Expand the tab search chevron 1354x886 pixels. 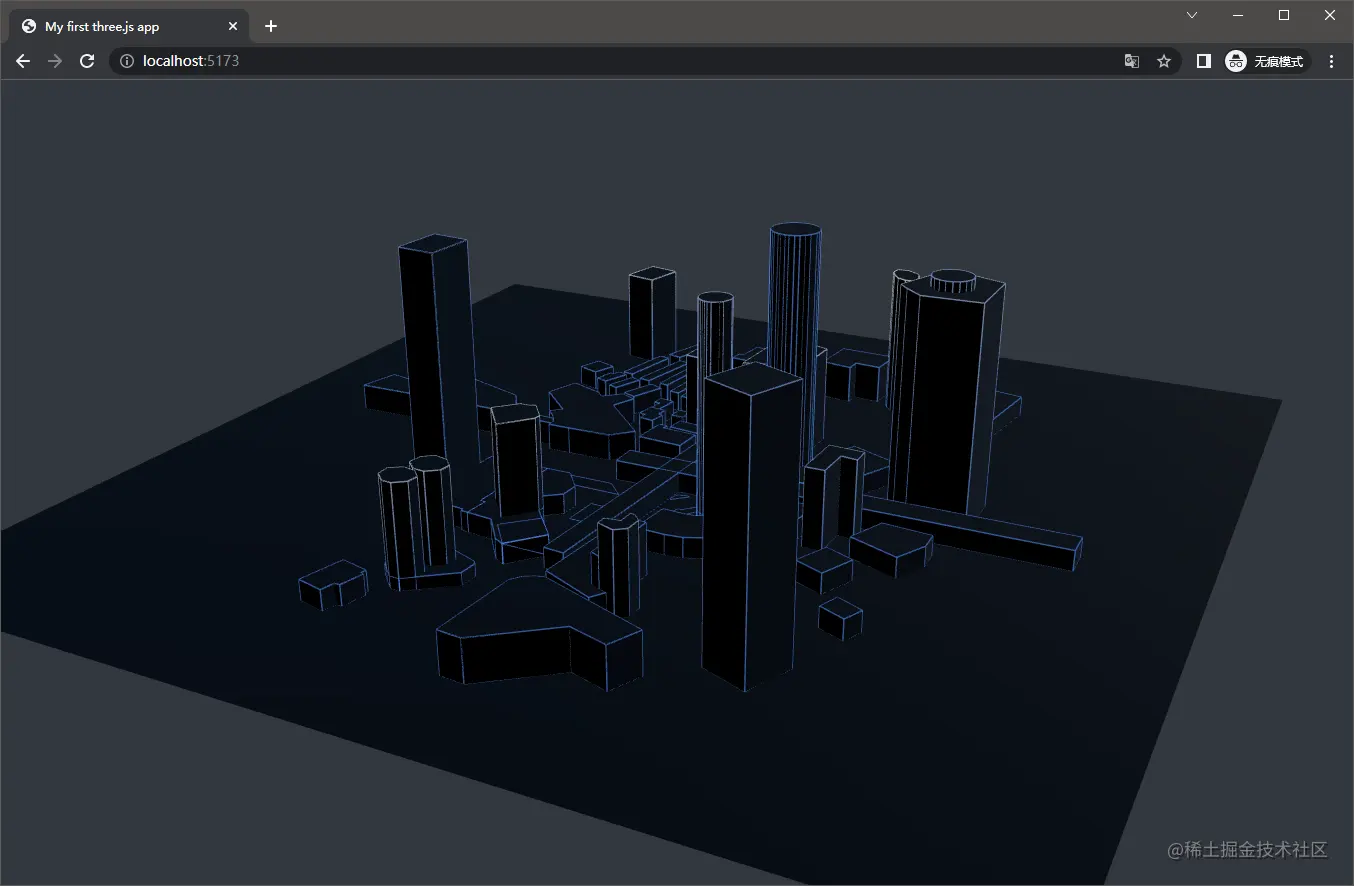point(1192,15)
